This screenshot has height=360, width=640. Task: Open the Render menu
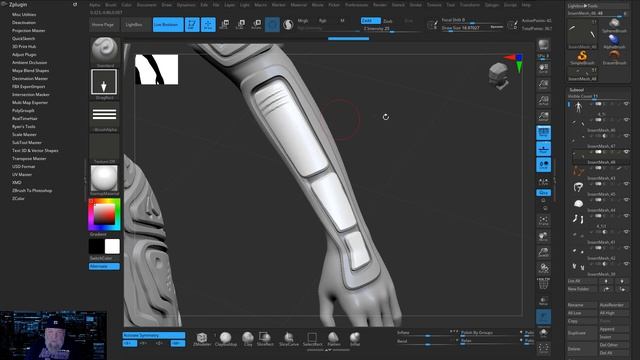[380, 5]
